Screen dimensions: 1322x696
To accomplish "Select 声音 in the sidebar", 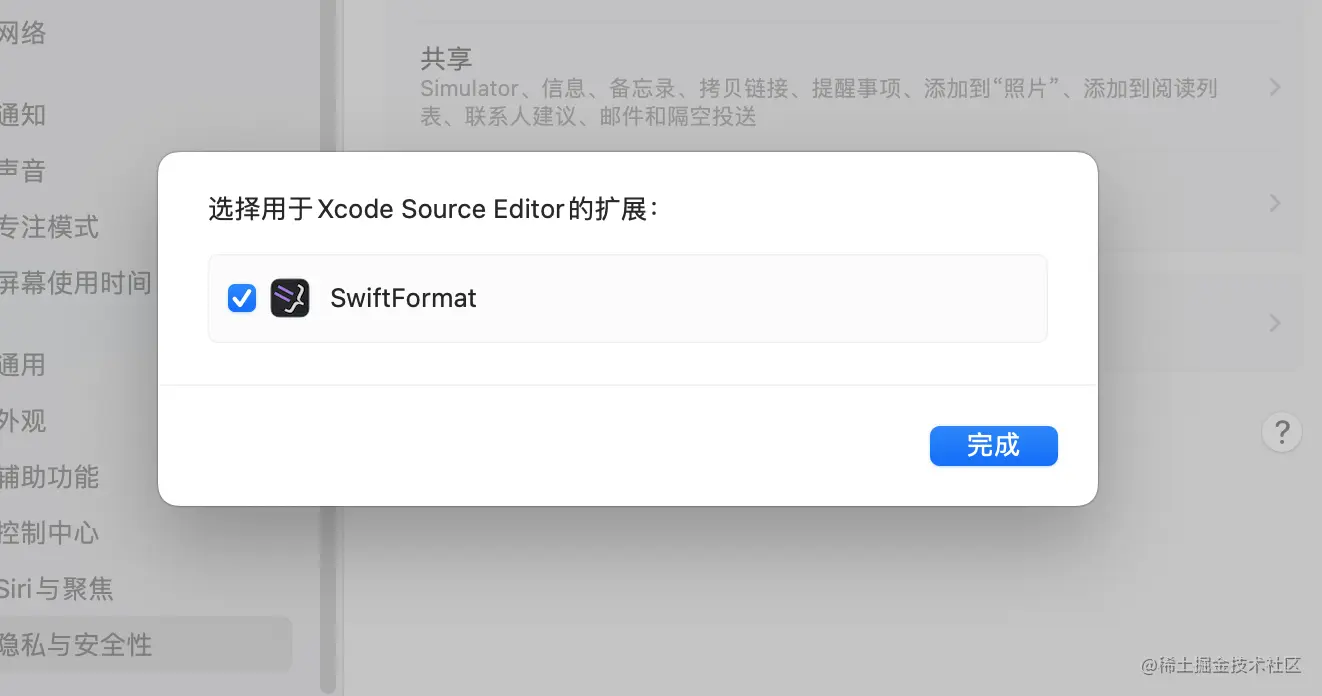I will tap(23, 170).
